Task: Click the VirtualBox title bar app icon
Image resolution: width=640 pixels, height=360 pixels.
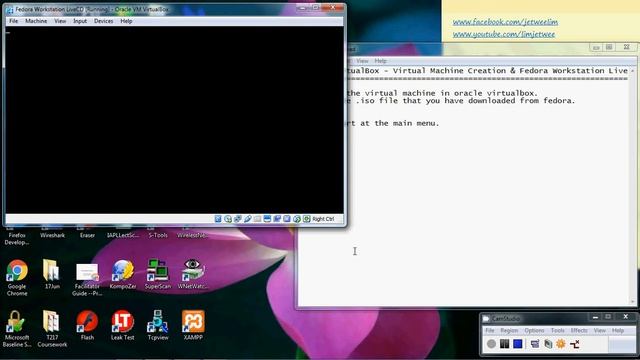Action: click(9, 9)
